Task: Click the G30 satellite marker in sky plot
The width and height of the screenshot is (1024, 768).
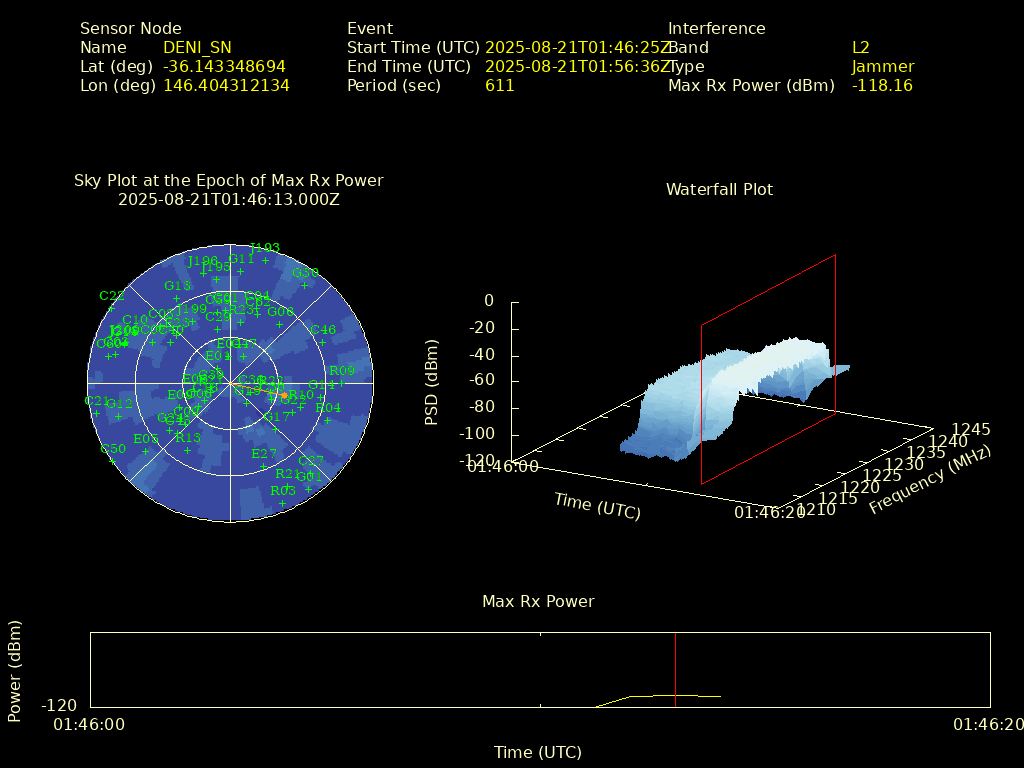Action: (306, 286)
